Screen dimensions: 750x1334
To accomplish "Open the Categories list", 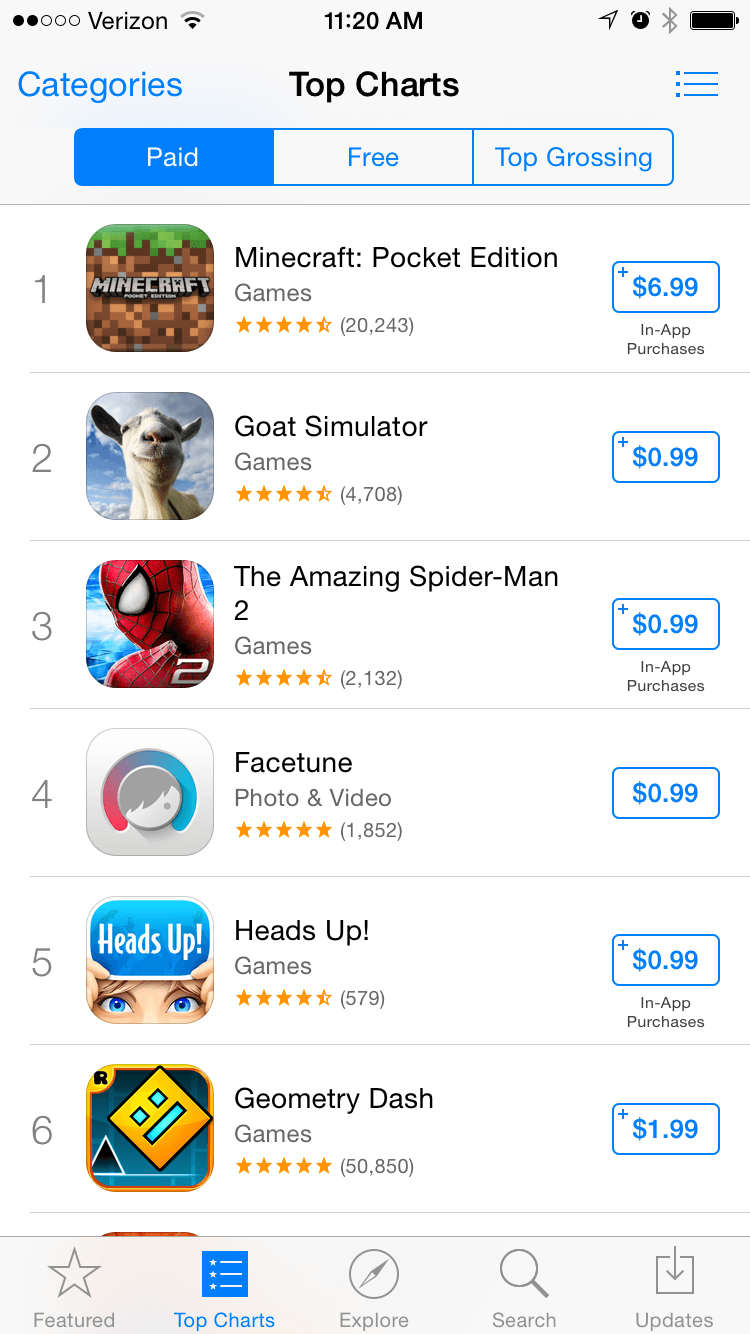I will pos(100,85).
